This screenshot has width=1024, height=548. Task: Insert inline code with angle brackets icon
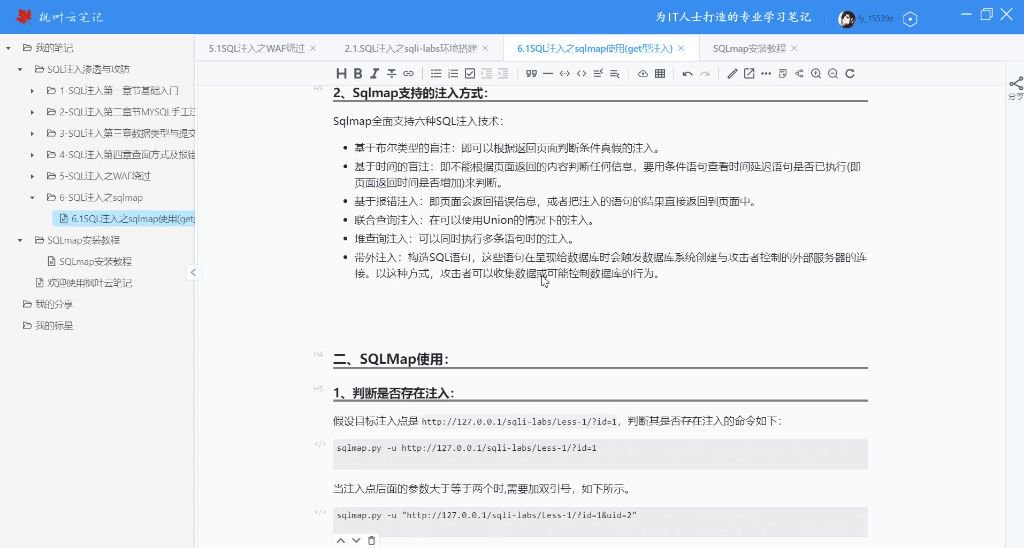[581, 73]
